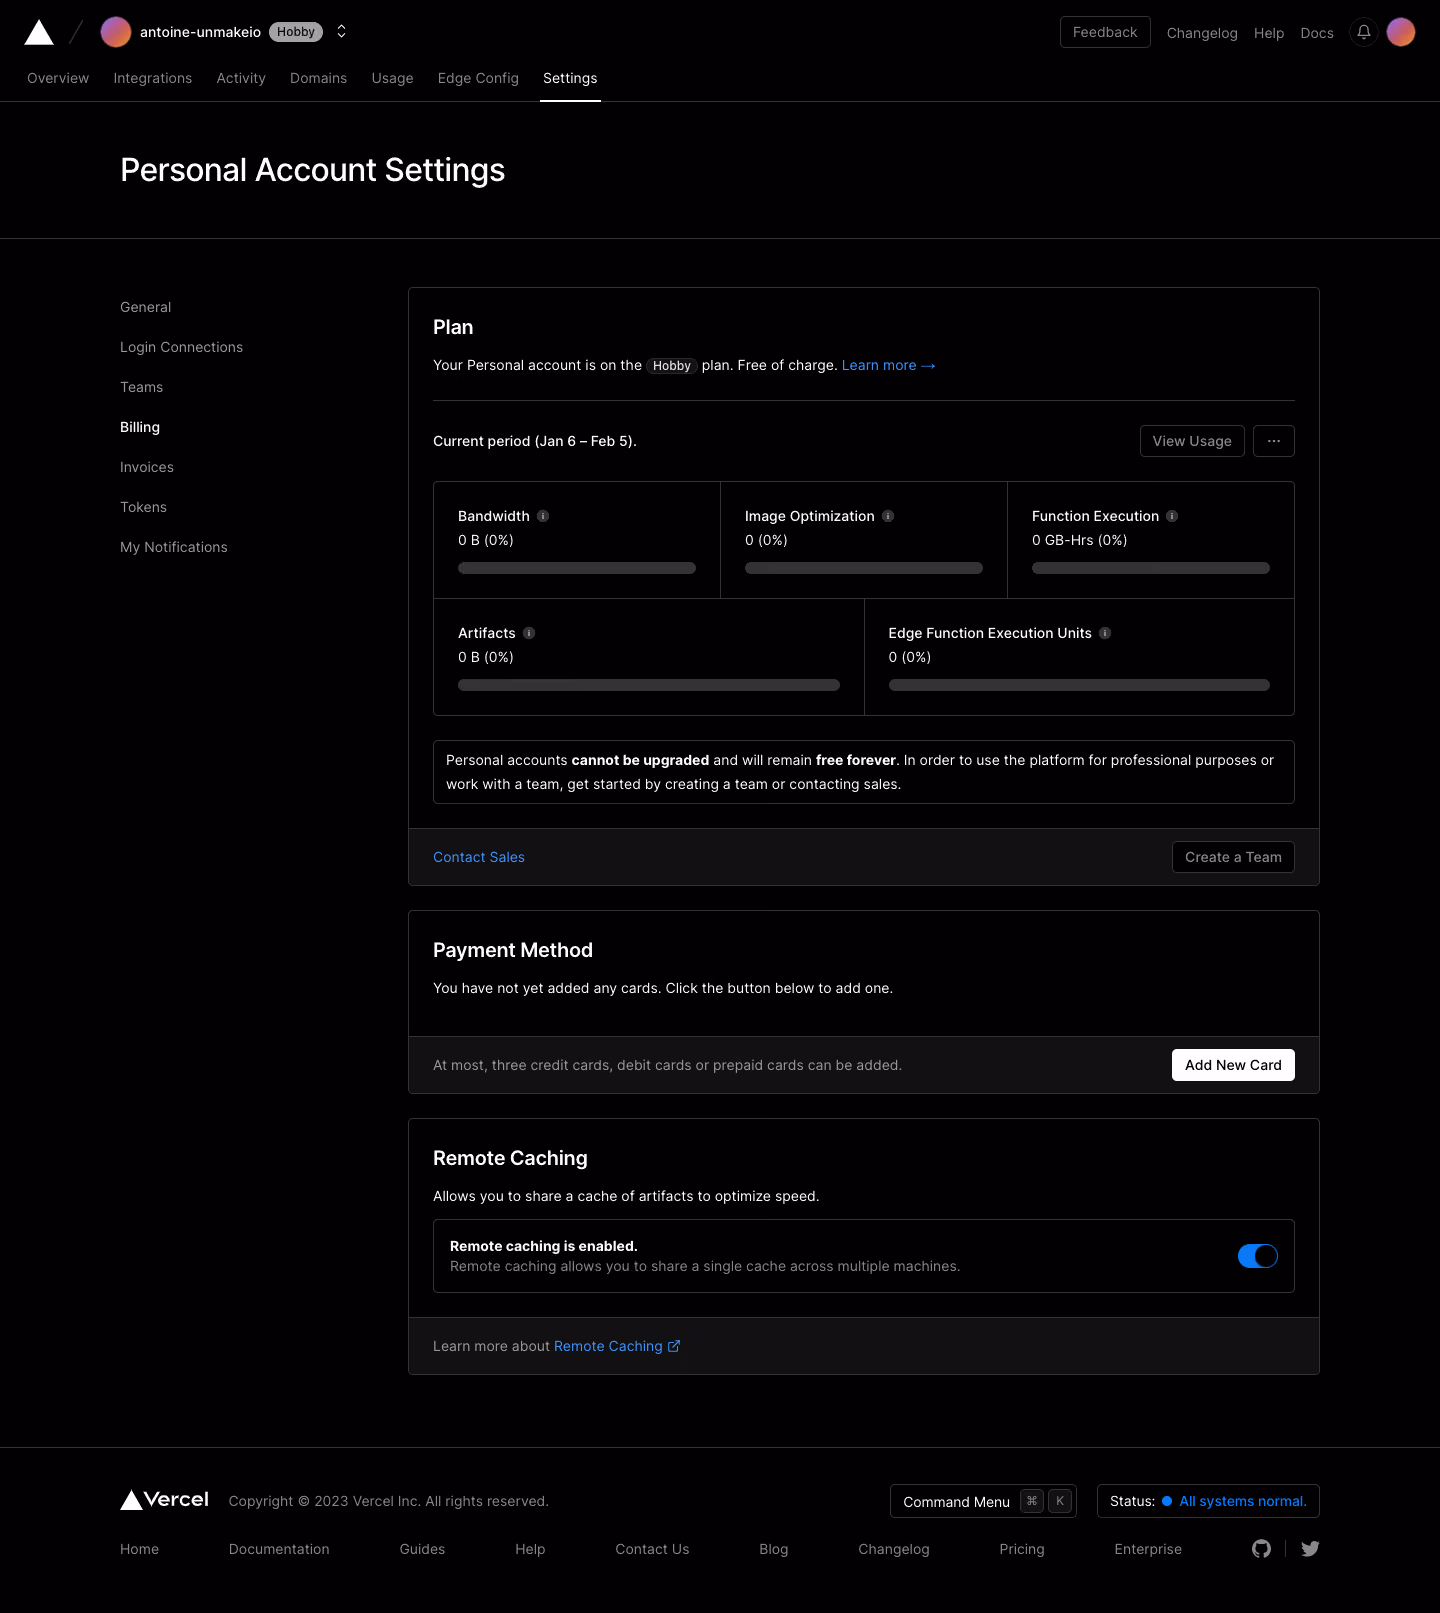Viewport: 1440px width, 1613px height.
Task: Show Bandwidth info tooltip icon
Action: tap(543, 516)
